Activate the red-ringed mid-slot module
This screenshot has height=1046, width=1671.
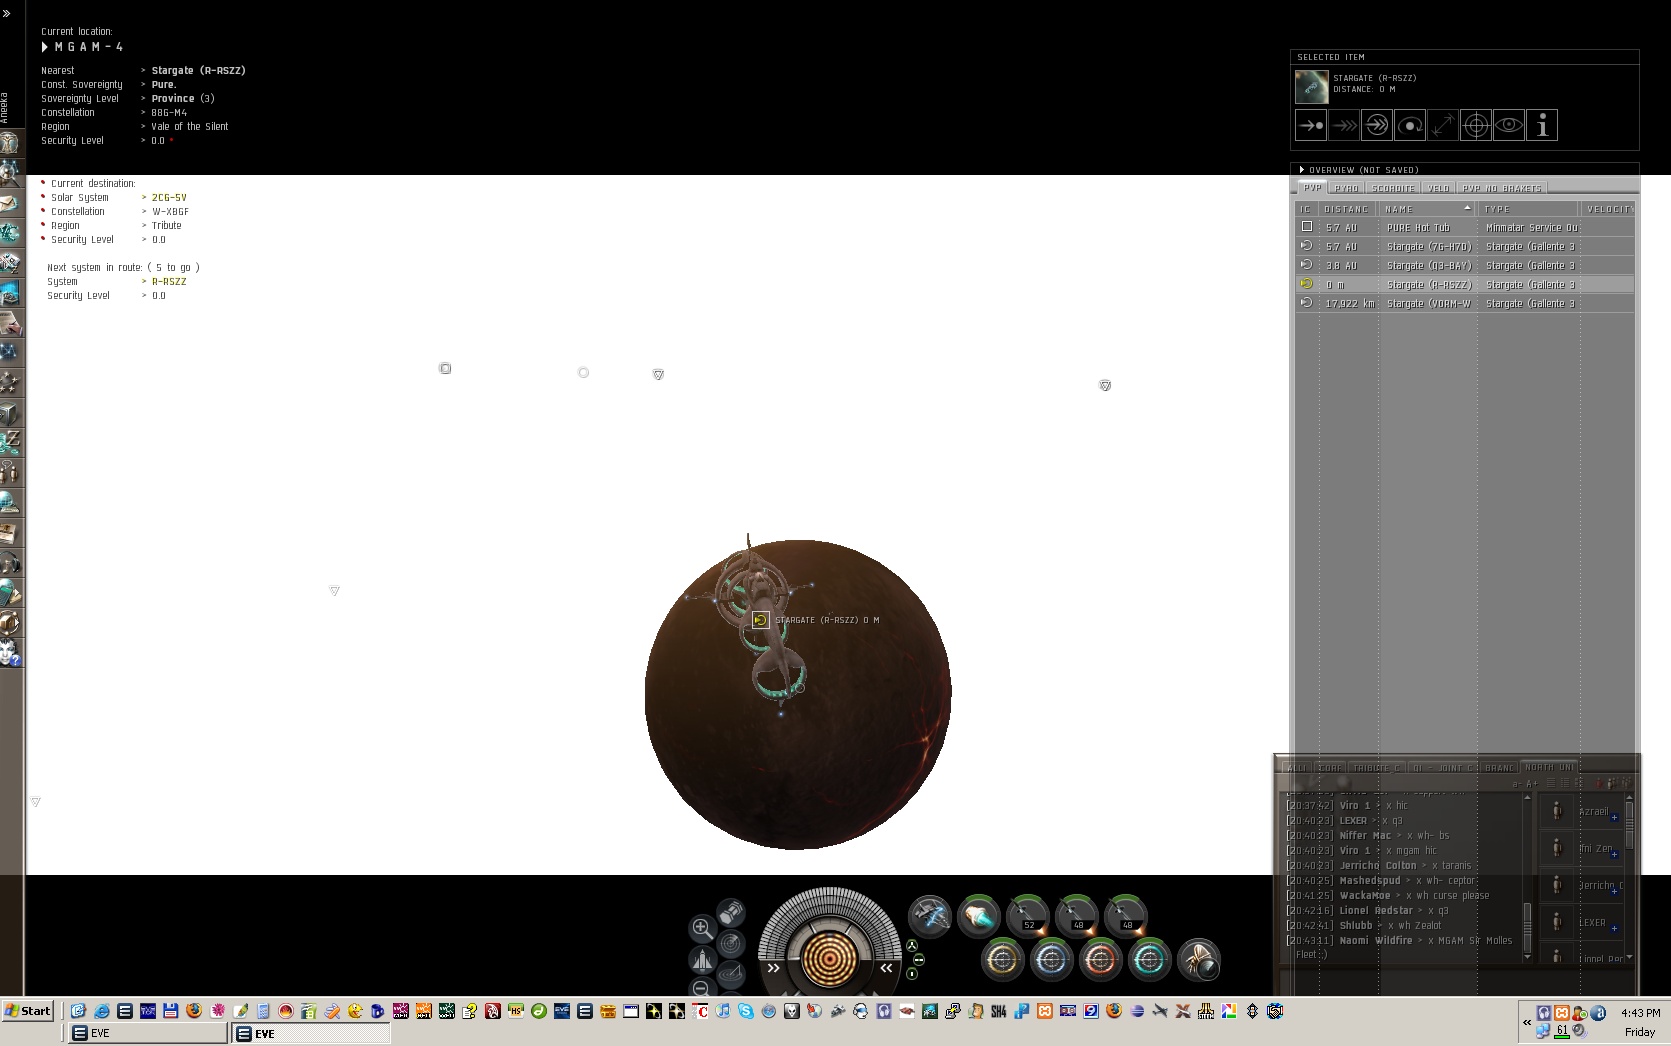(1100, 960)
